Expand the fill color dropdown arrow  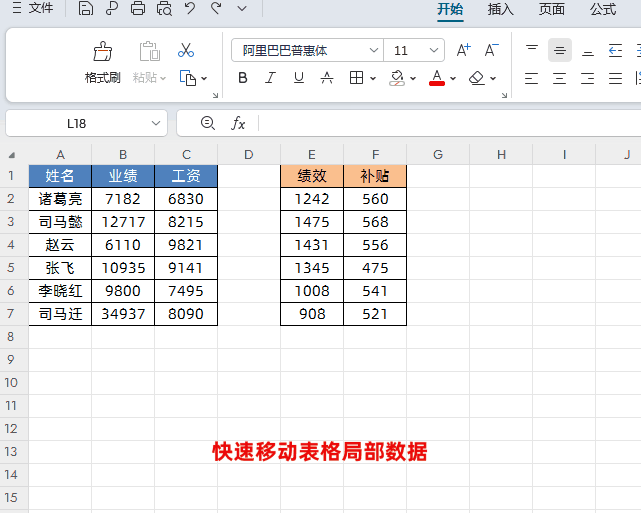413,78
